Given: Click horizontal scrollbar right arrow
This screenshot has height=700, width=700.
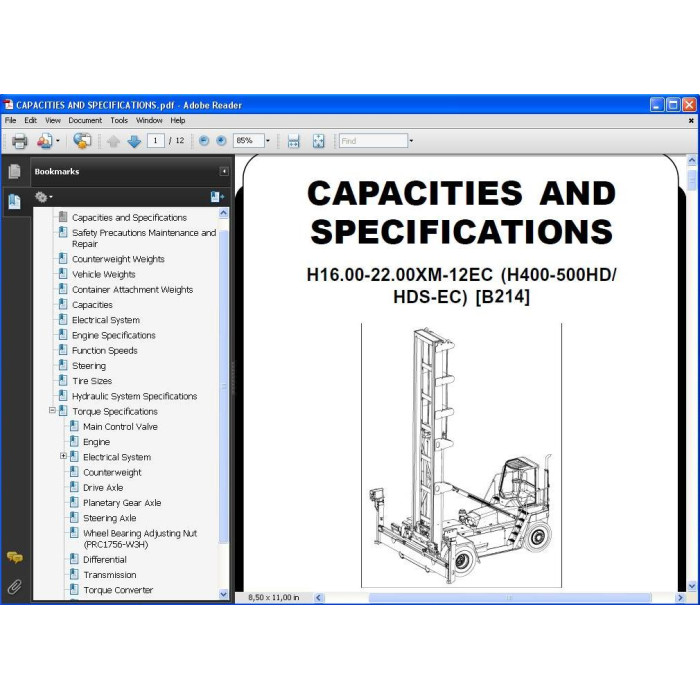Looking at the screenshot, I should coord(680,597).
